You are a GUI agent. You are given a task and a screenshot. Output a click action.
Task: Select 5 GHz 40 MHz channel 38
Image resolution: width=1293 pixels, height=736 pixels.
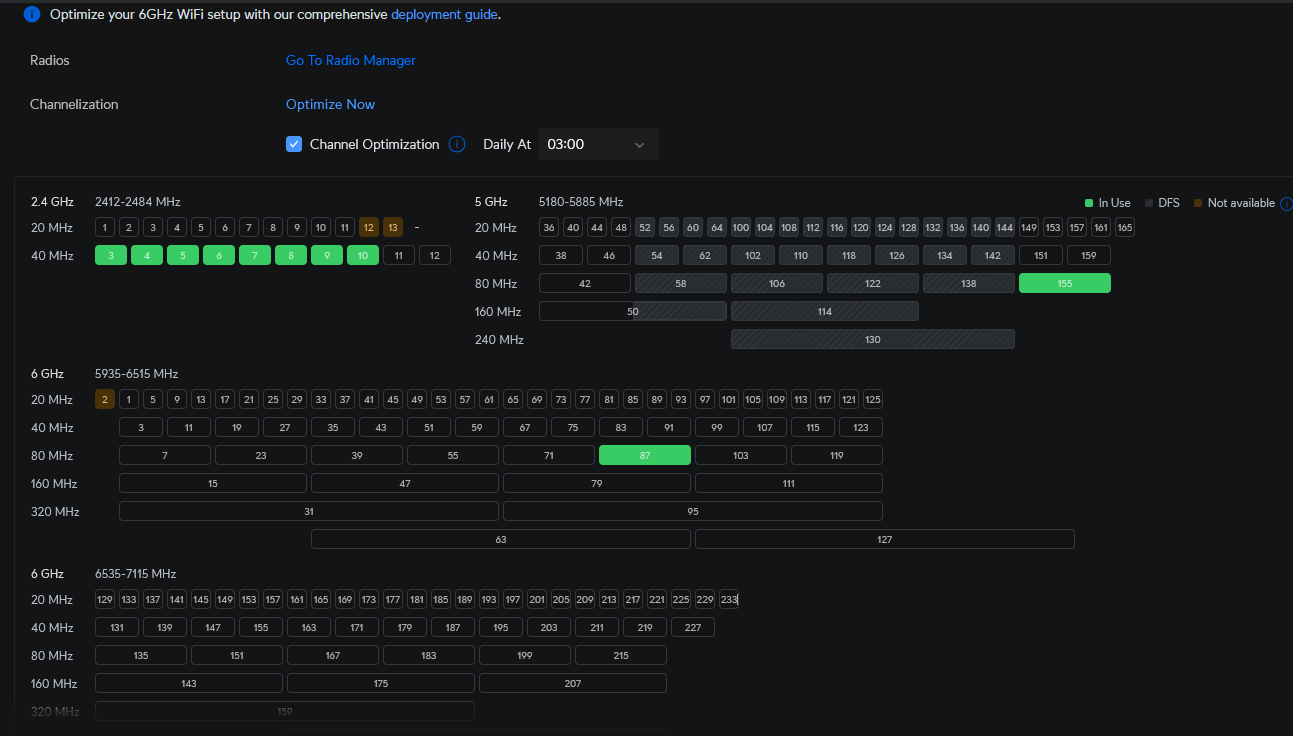click(561, 255)
